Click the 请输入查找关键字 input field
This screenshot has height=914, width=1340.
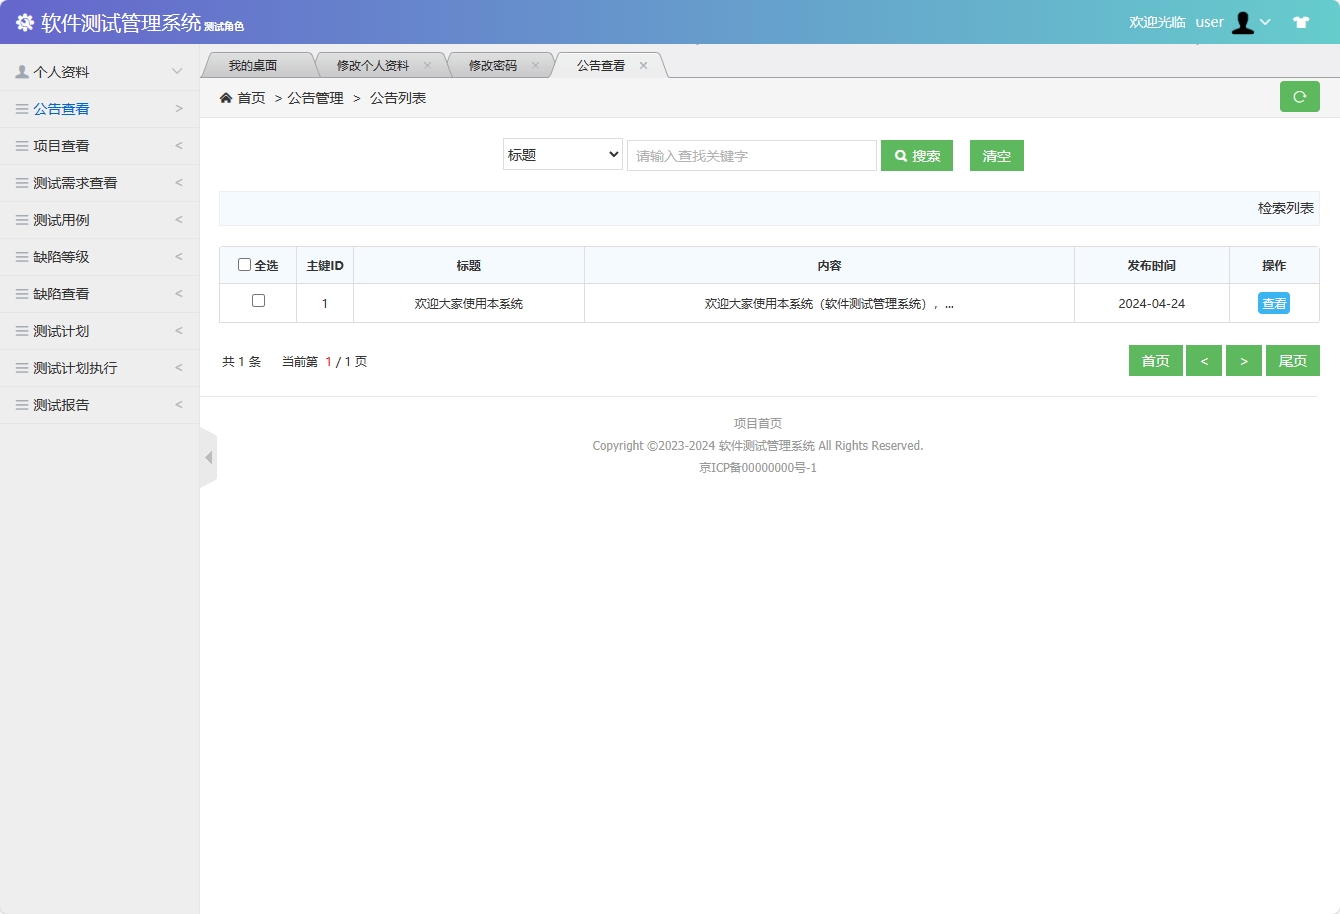(x=751, y=155)
